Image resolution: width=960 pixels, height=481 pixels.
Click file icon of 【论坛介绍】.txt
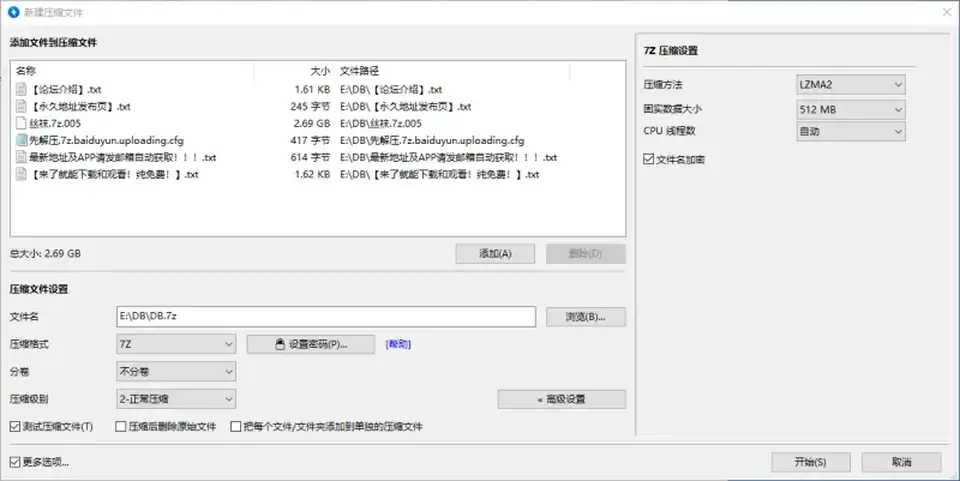[x=21, y=89]
